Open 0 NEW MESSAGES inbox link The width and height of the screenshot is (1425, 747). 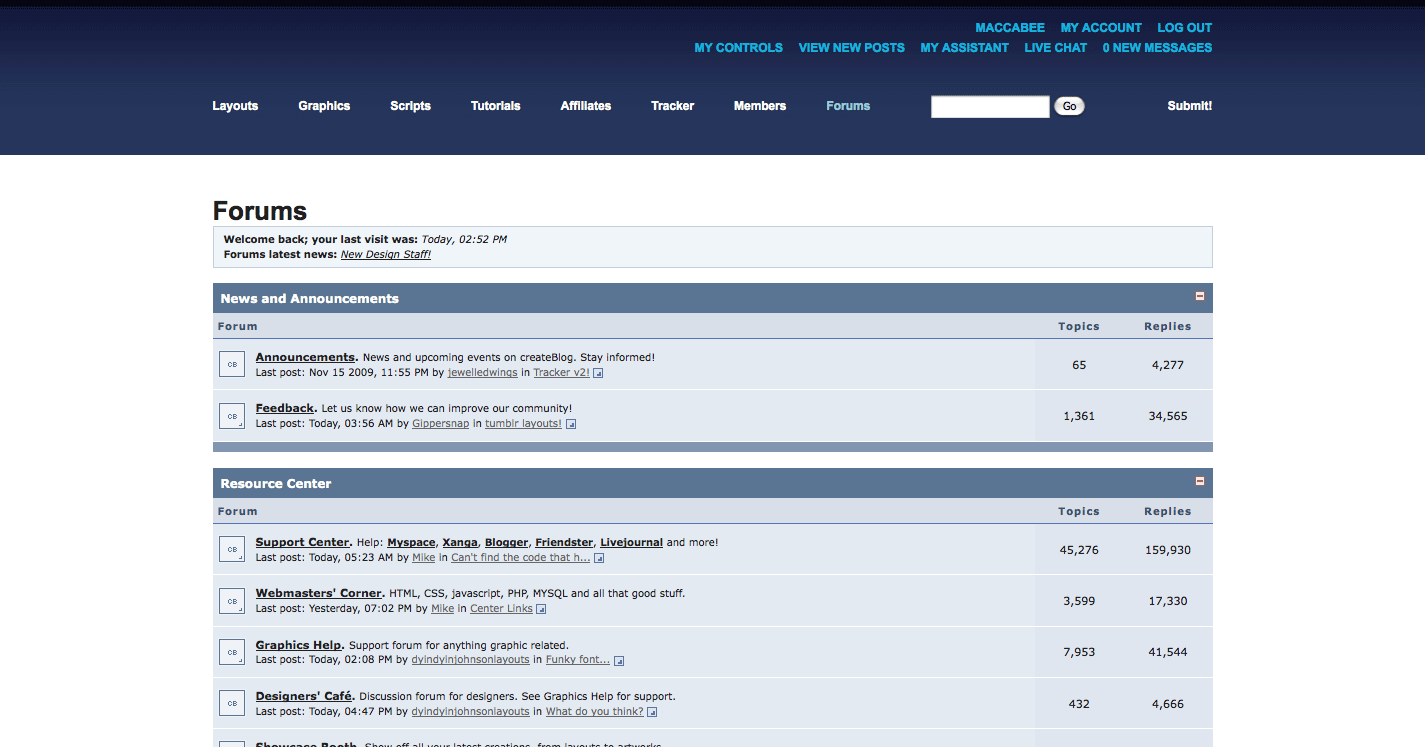tap(1158, 48)
